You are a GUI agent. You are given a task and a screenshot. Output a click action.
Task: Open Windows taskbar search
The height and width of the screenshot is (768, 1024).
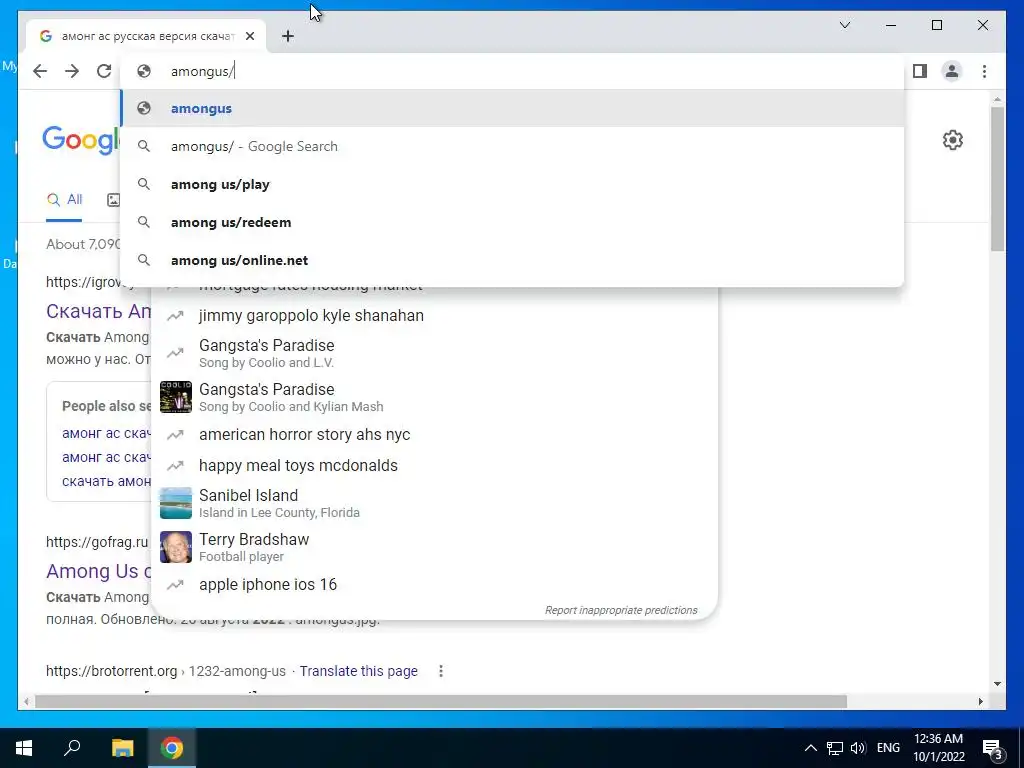pos(72,748)
